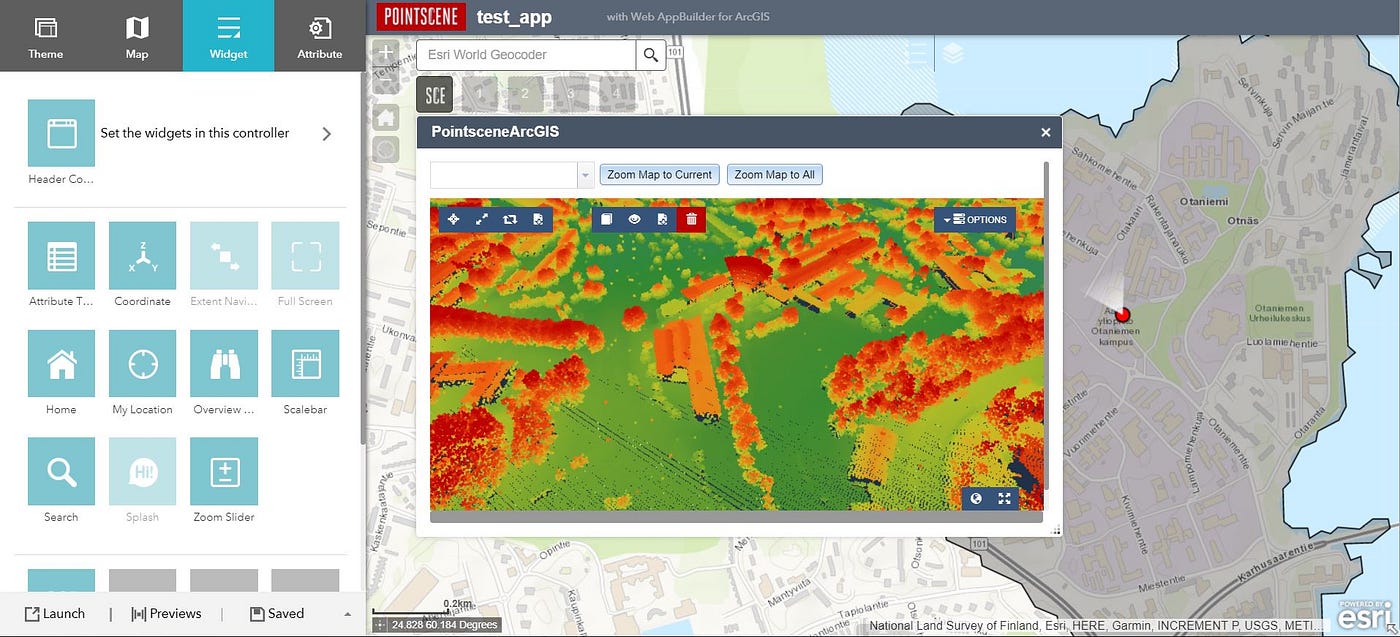Click Zoom Map to All button
The height and width of the screenshot is (637, 1400).
[x=775, y=175]
